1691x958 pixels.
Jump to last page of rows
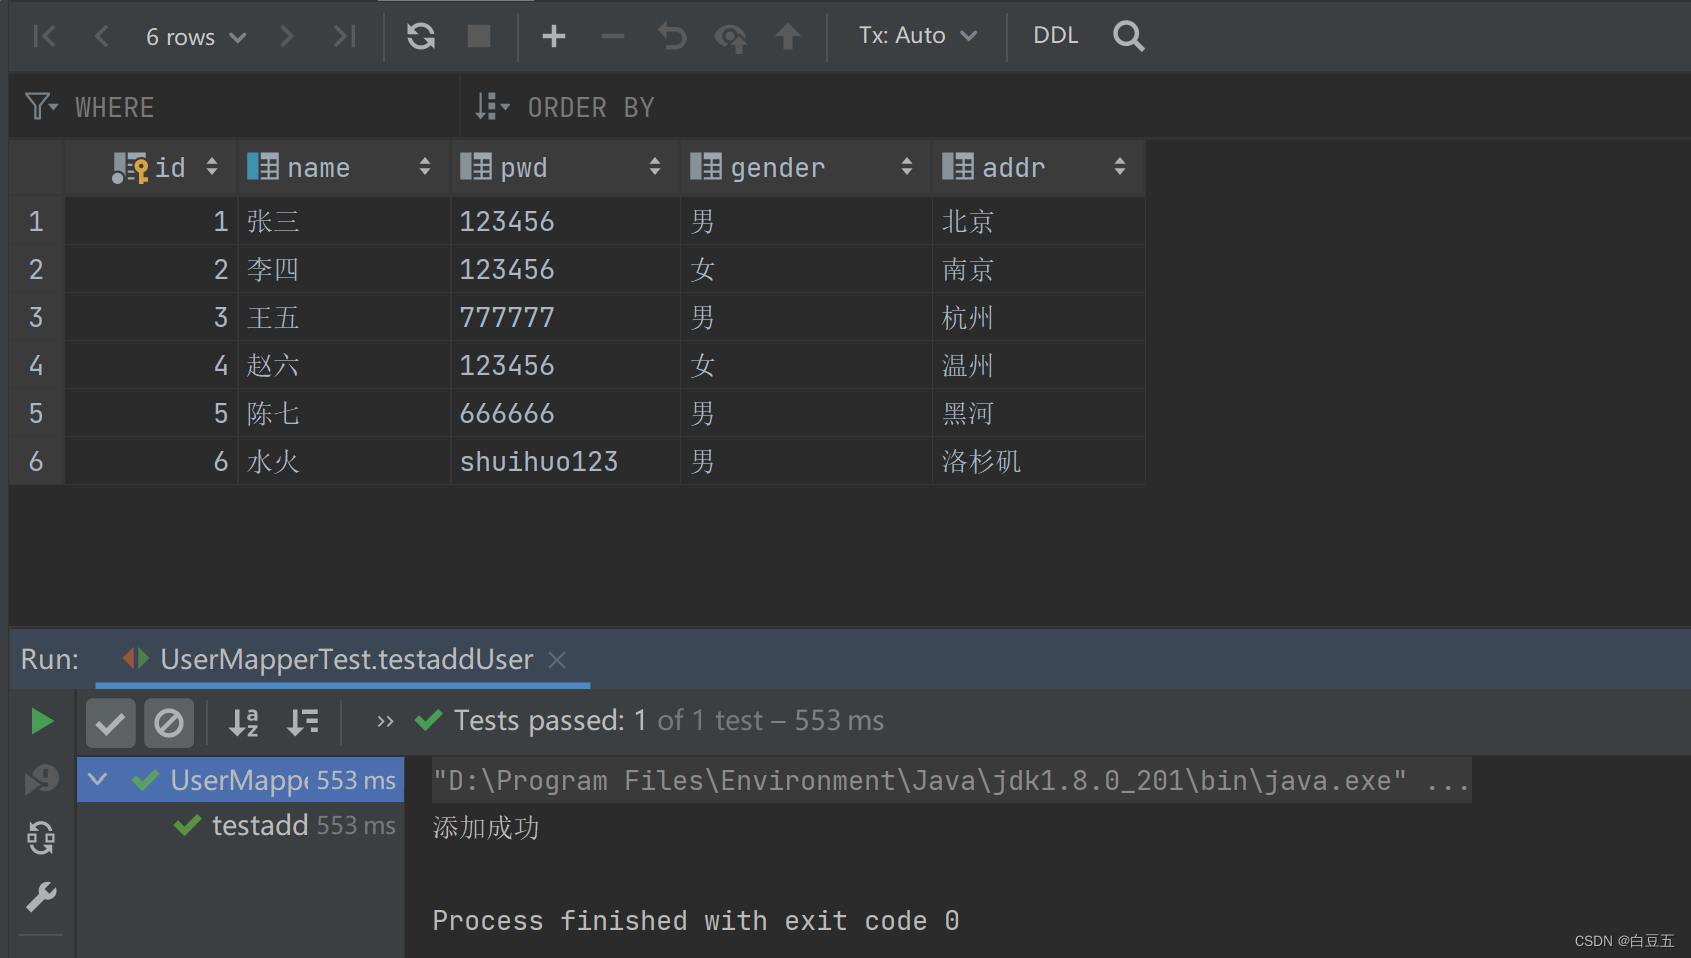[344, 37]
